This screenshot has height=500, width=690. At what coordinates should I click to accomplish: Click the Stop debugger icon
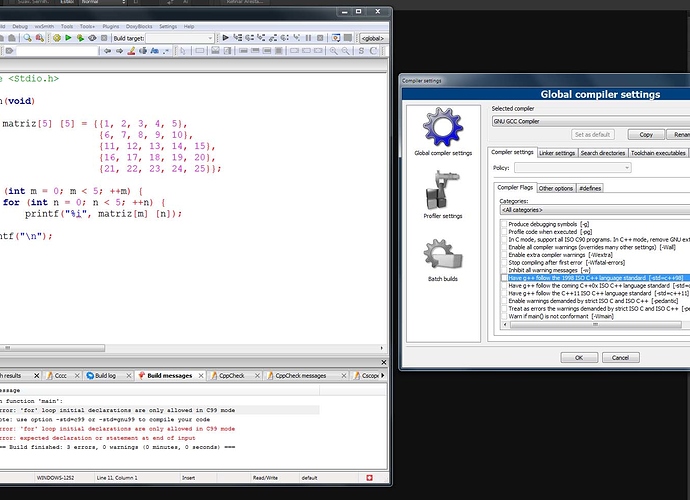point(320,38)
